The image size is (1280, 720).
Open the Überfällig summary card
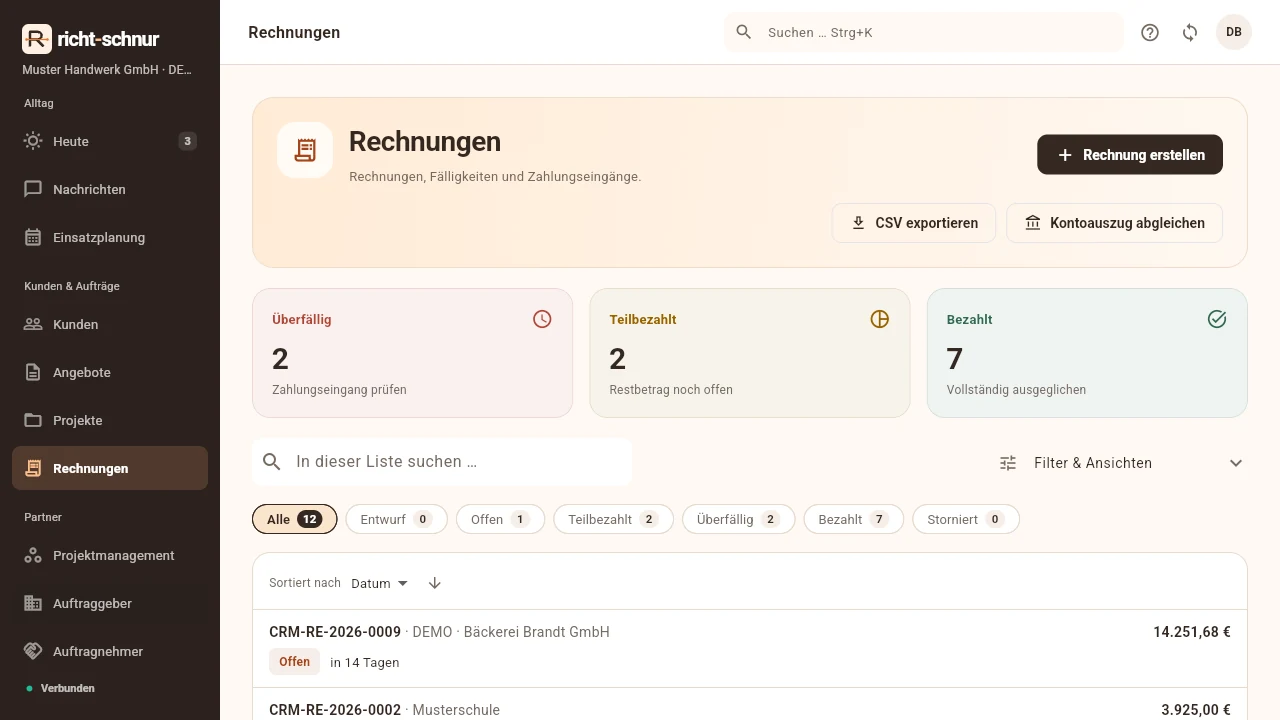(412, 353)
